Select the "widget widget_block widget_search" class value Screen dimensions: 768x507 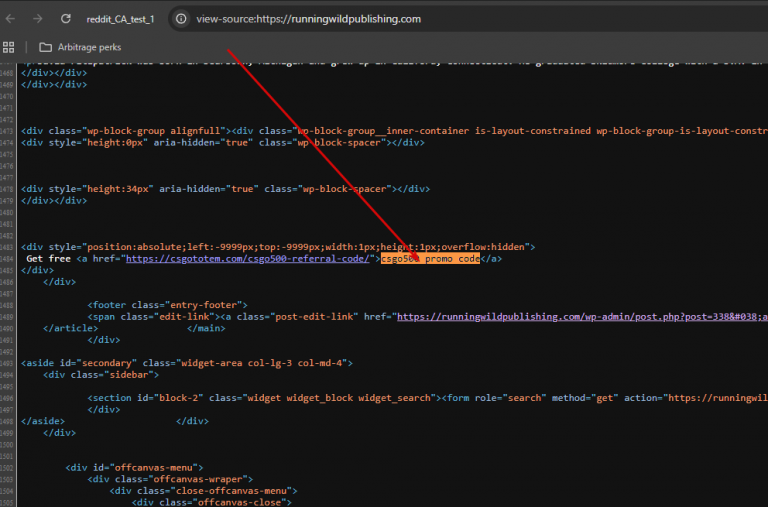coord(339,398)
